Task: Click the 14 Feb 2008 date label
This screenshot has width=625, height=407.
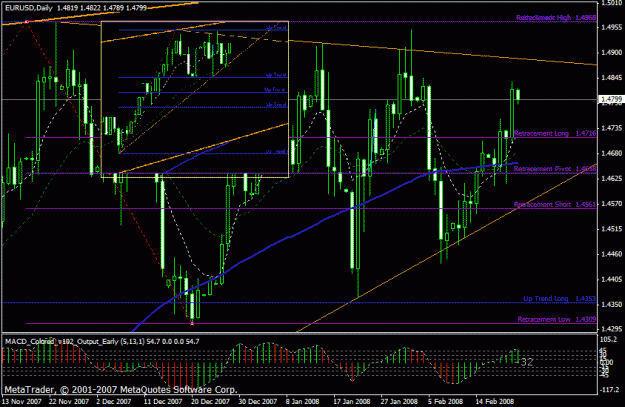Action: tap(495, 401)
